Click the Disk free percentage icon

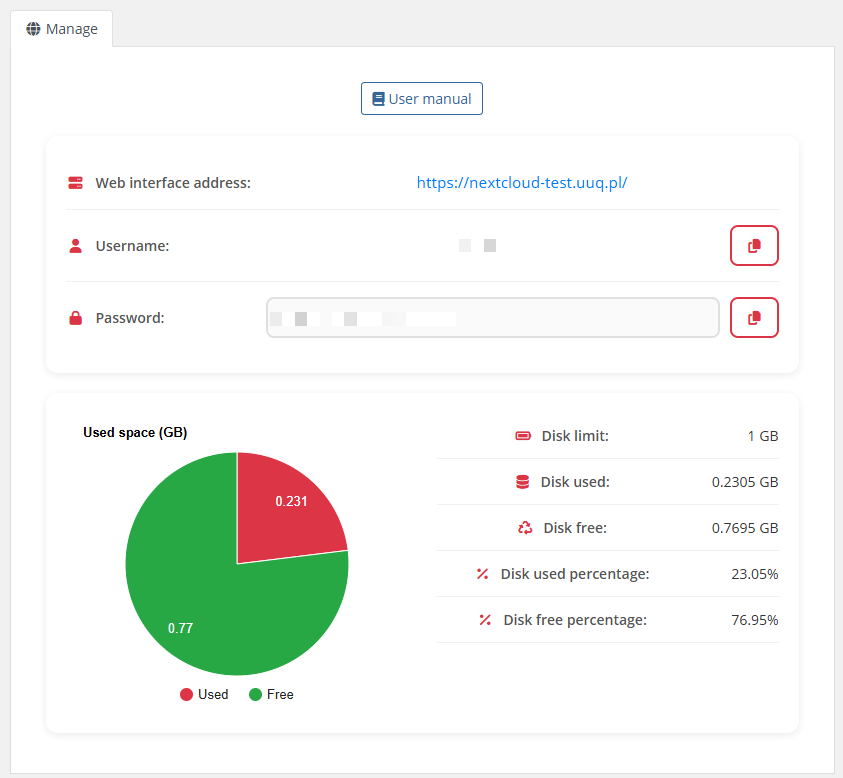coord(485,620)
